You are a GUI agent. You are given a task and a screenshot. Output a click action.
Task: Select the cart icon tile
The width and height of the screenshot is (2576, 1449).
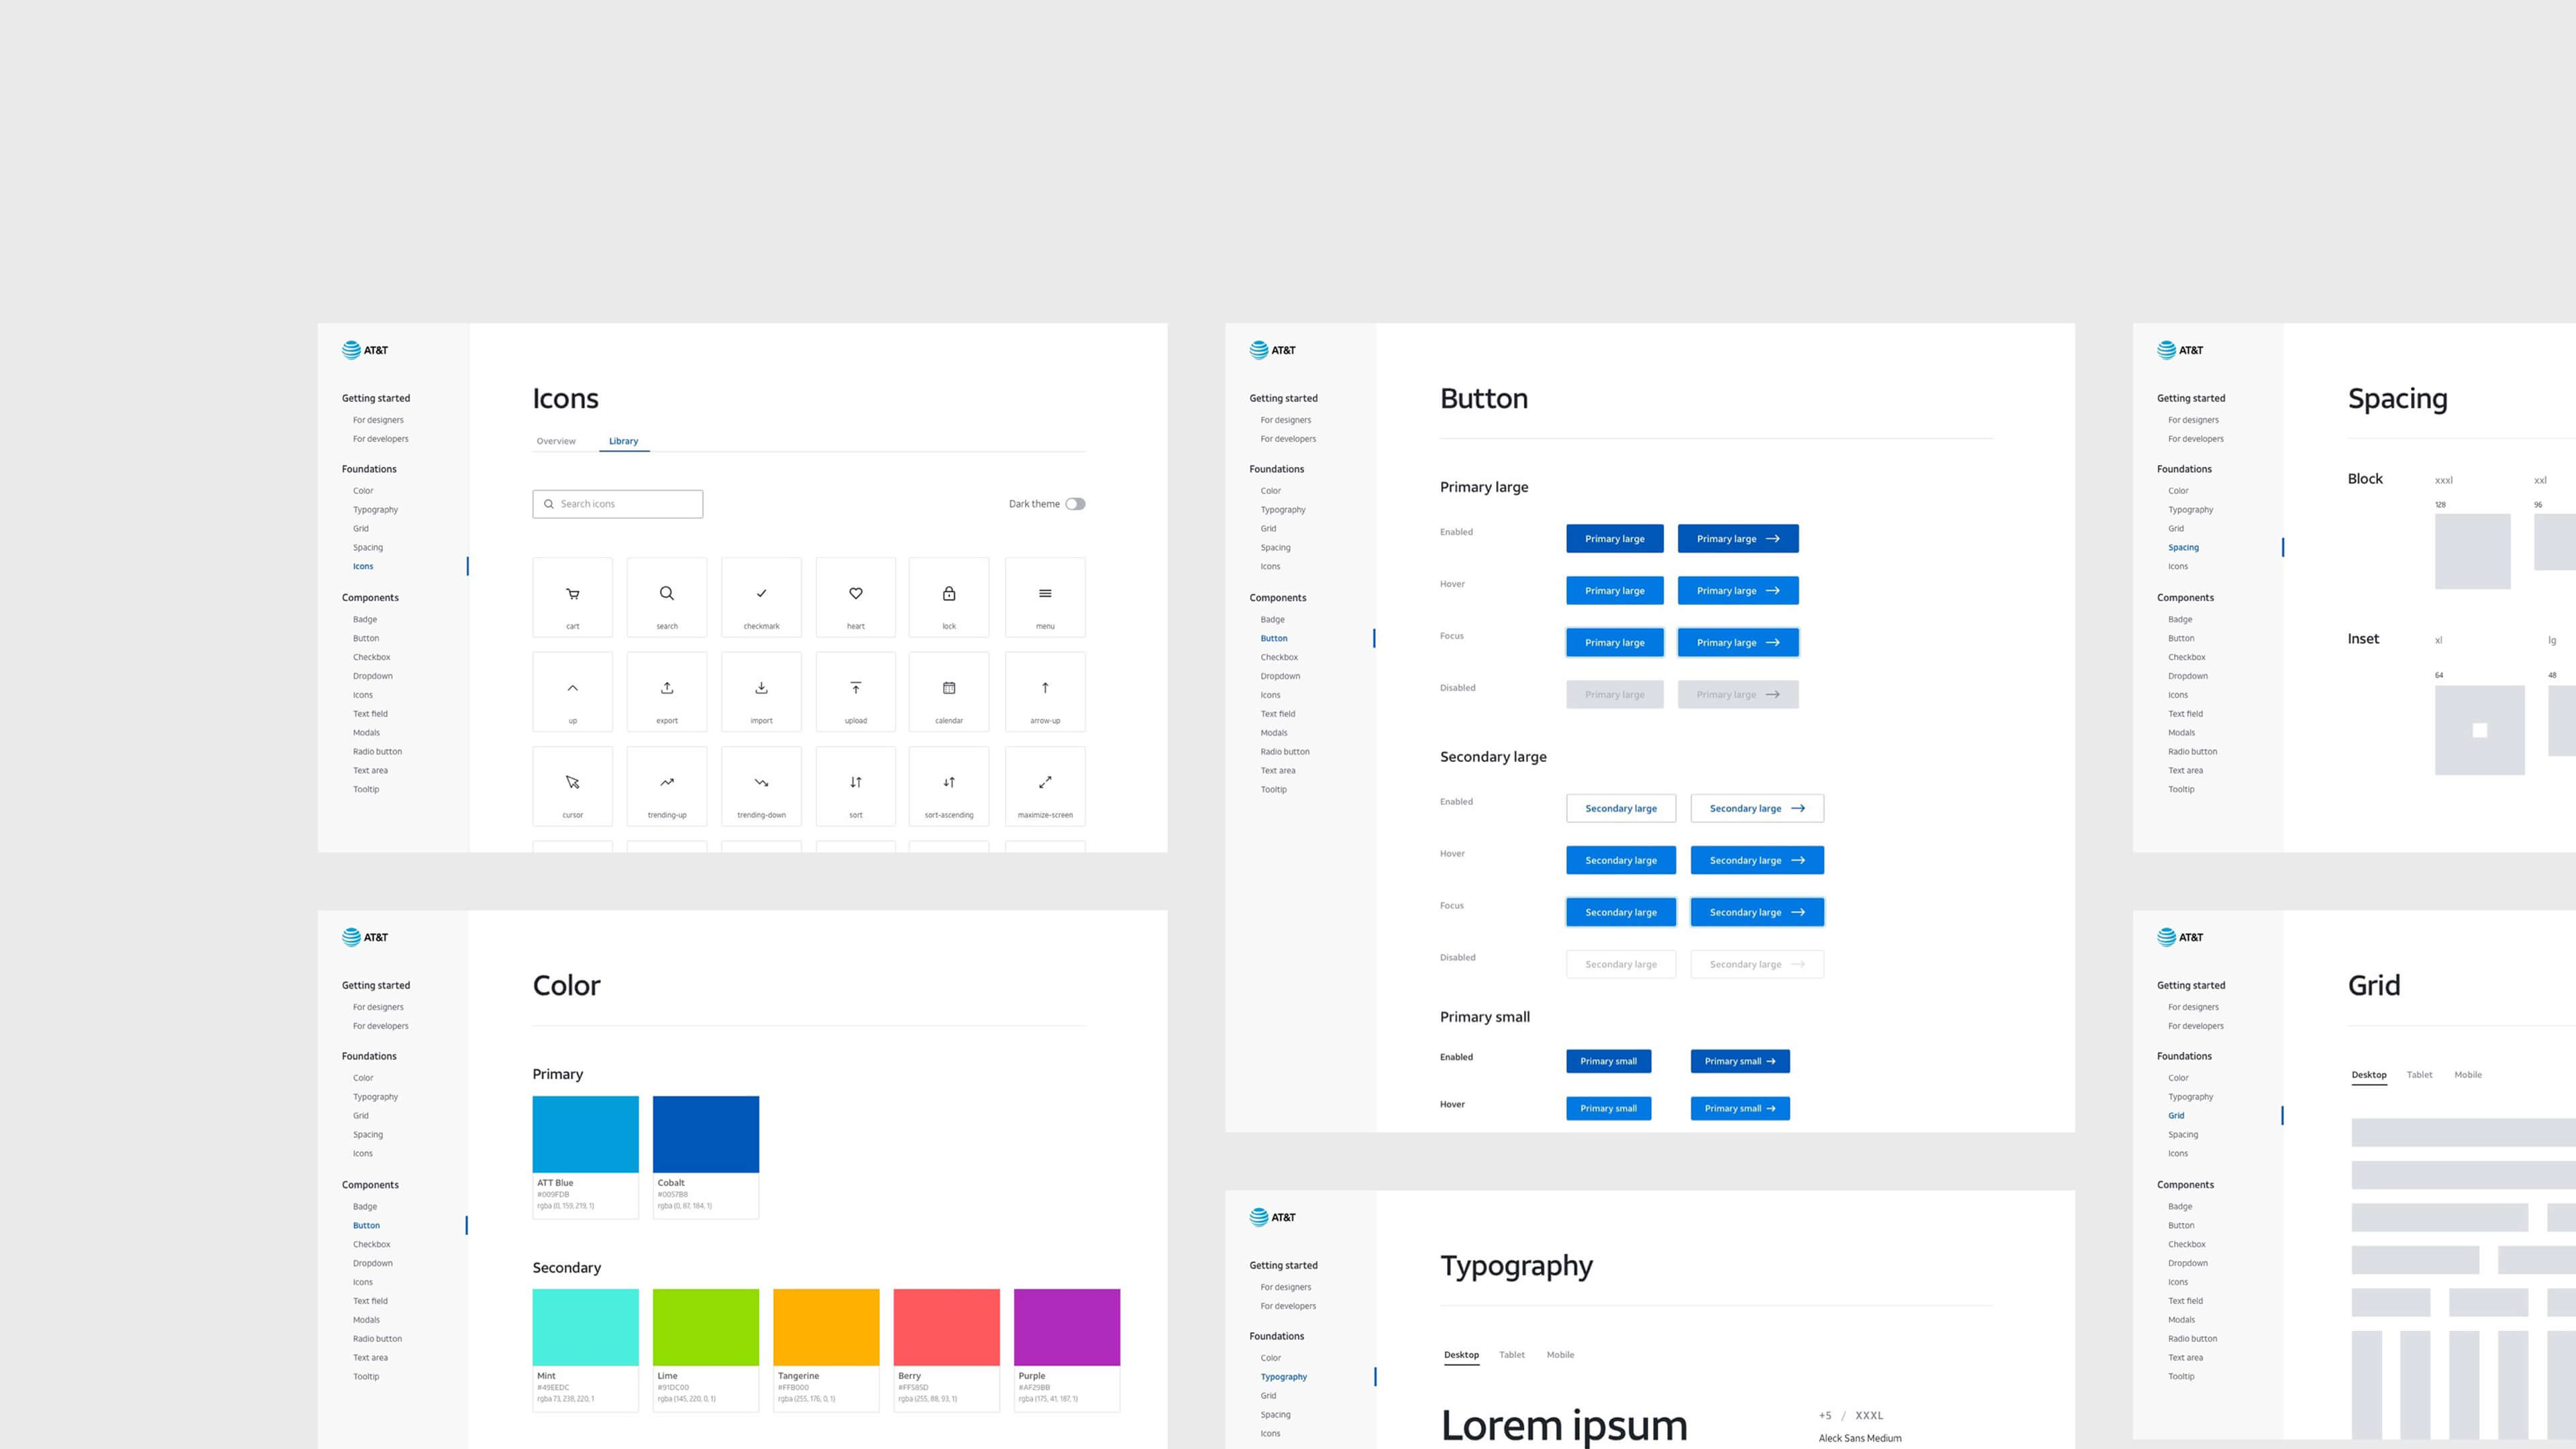pos(572,597)
